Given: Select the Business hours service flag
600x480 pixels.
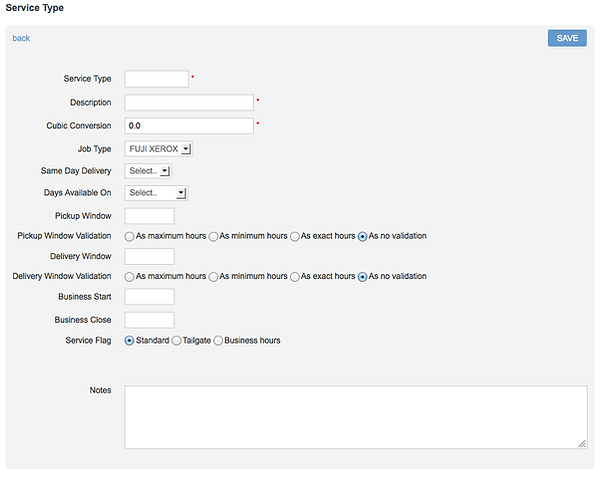Looking at the screenshot, I should [x=218, y=341].
